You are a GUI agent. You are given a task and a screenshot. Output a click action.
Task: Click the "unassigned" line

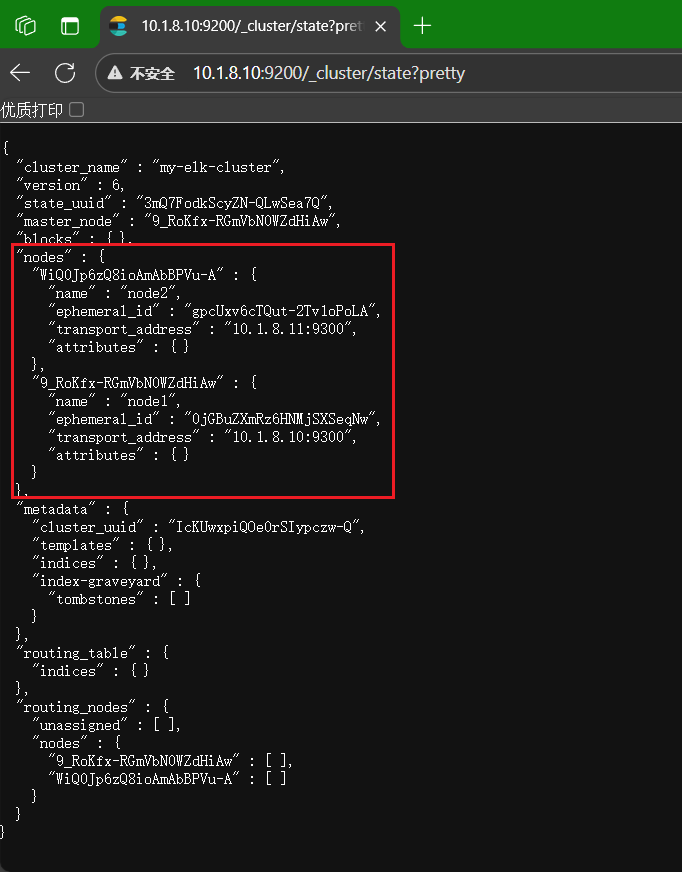[106, 725]
